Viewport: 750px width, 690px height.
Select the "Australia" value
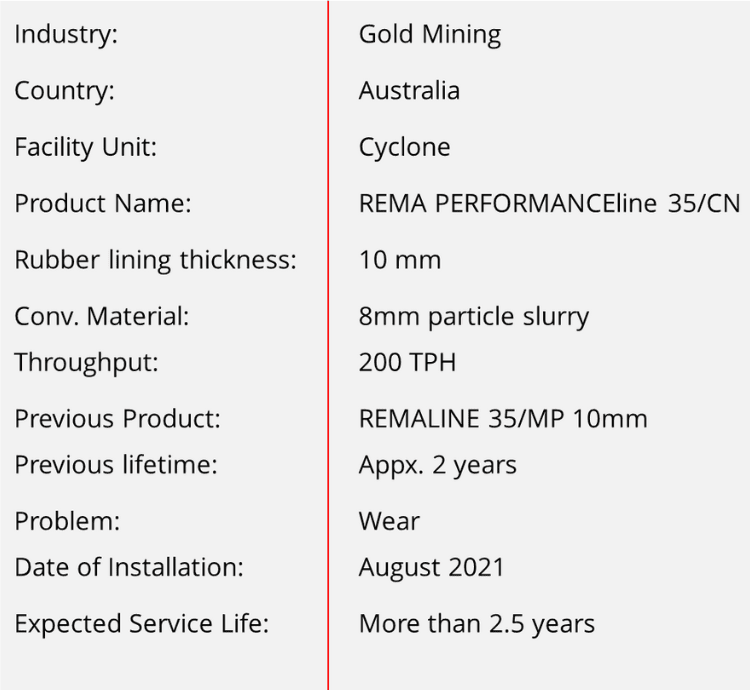pos(409,90)
